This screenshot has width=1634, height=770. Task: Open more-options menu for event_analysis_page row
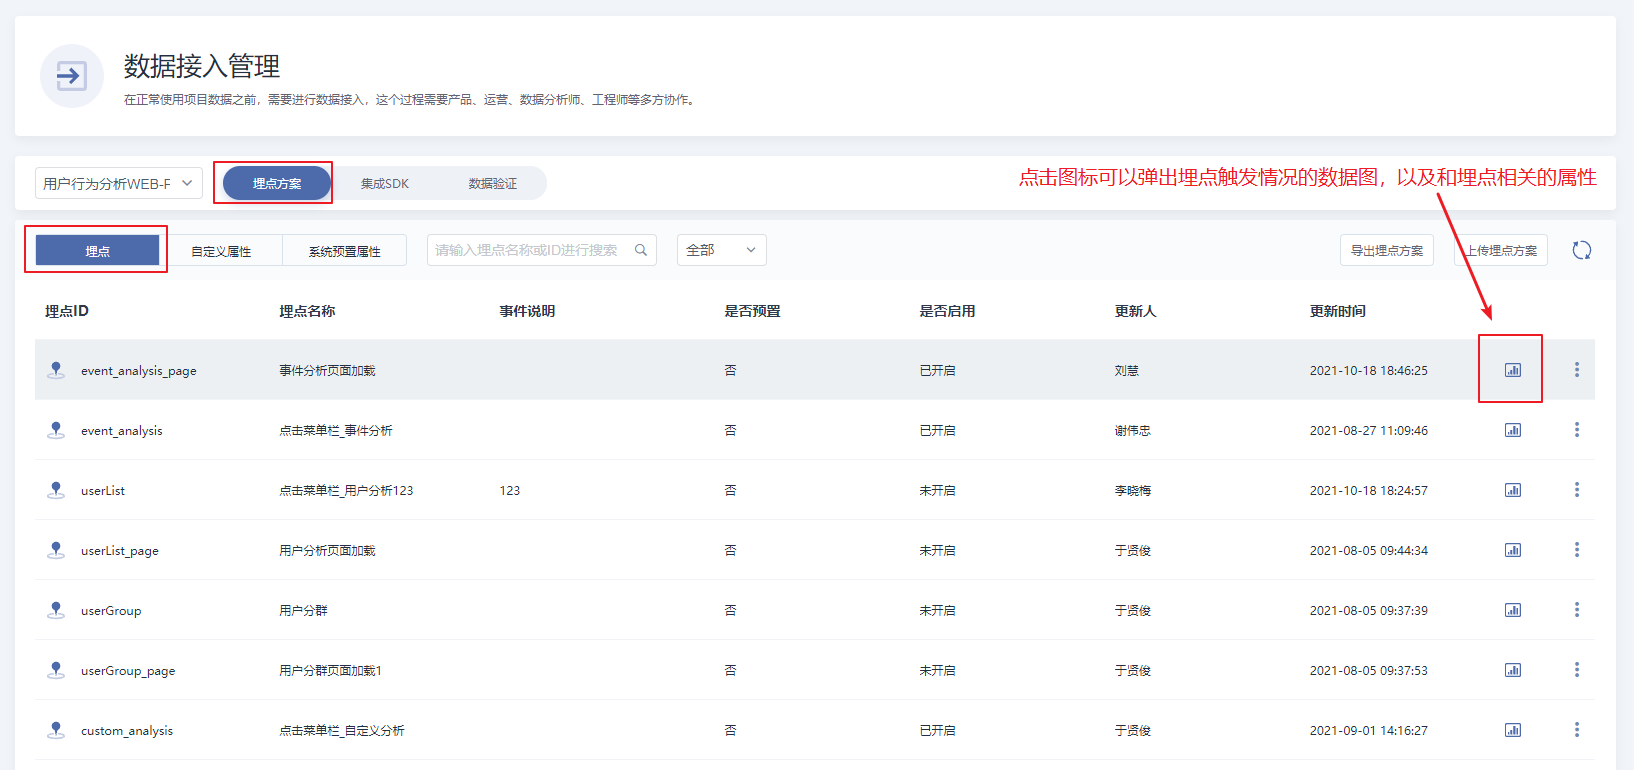pos(1577,370)
